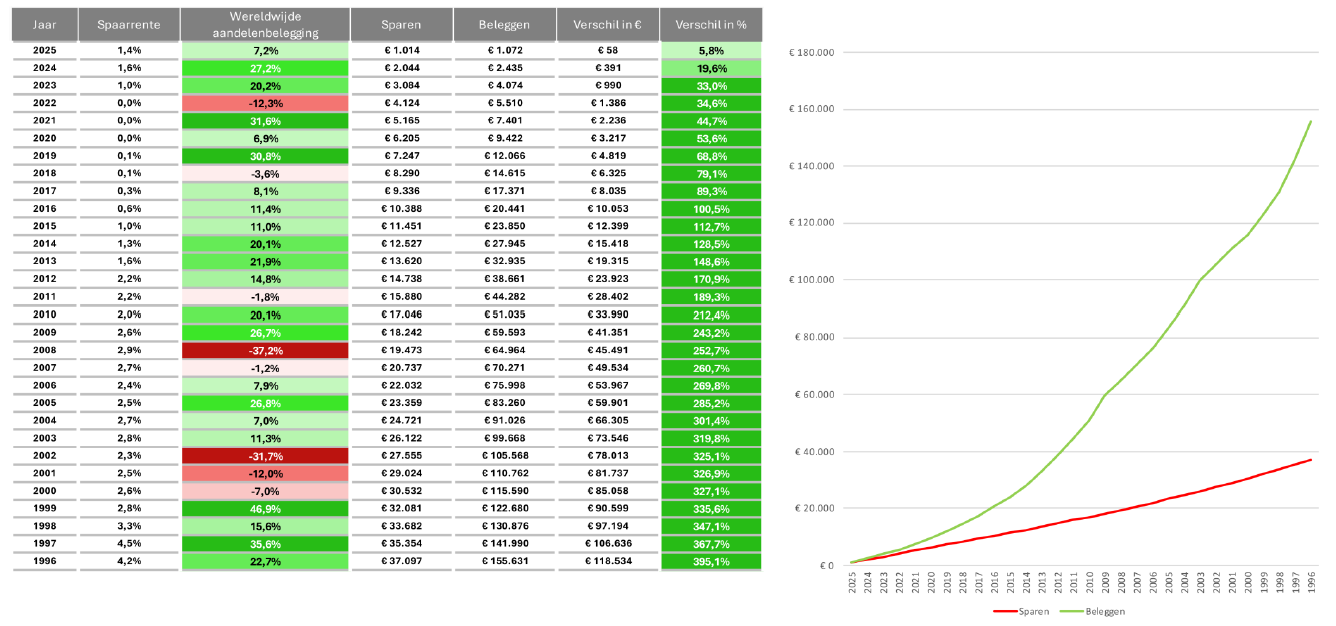Click the "Verschil in %" column header

pos(710,24)
